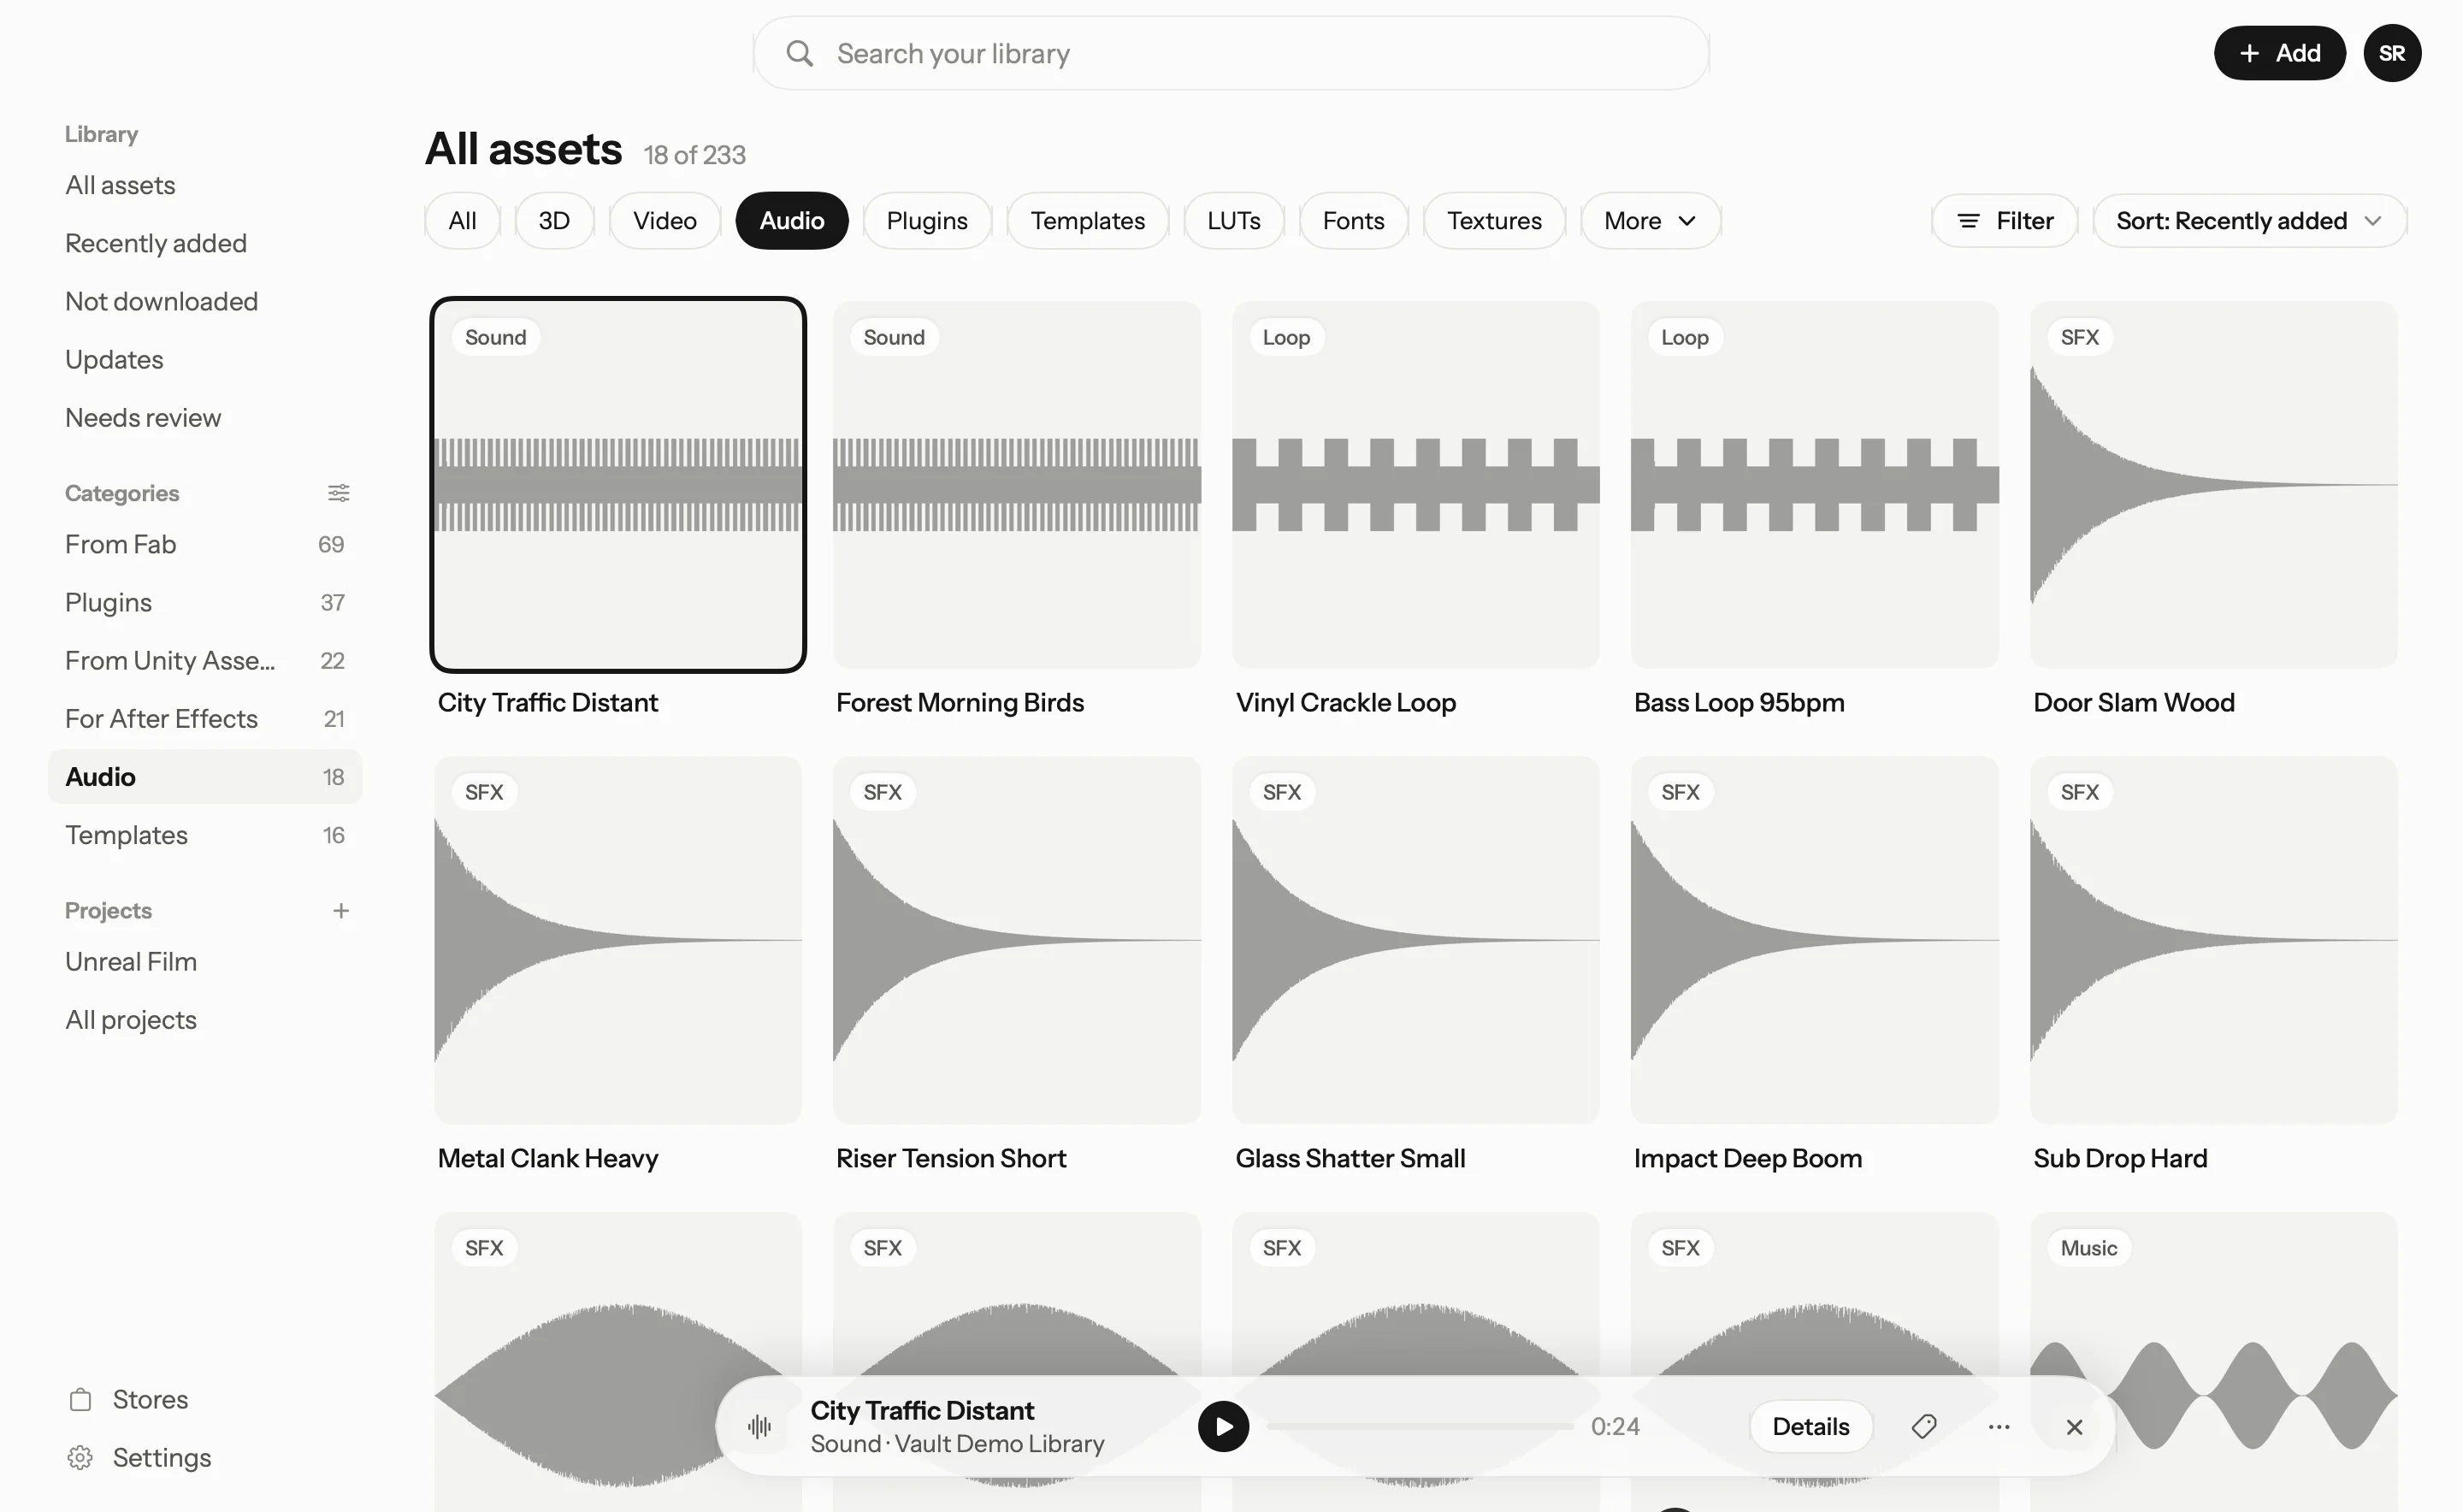Expand the More type filters dropdown
The height and width of the screenshot is (1512, 2463).
(1650, 221)
